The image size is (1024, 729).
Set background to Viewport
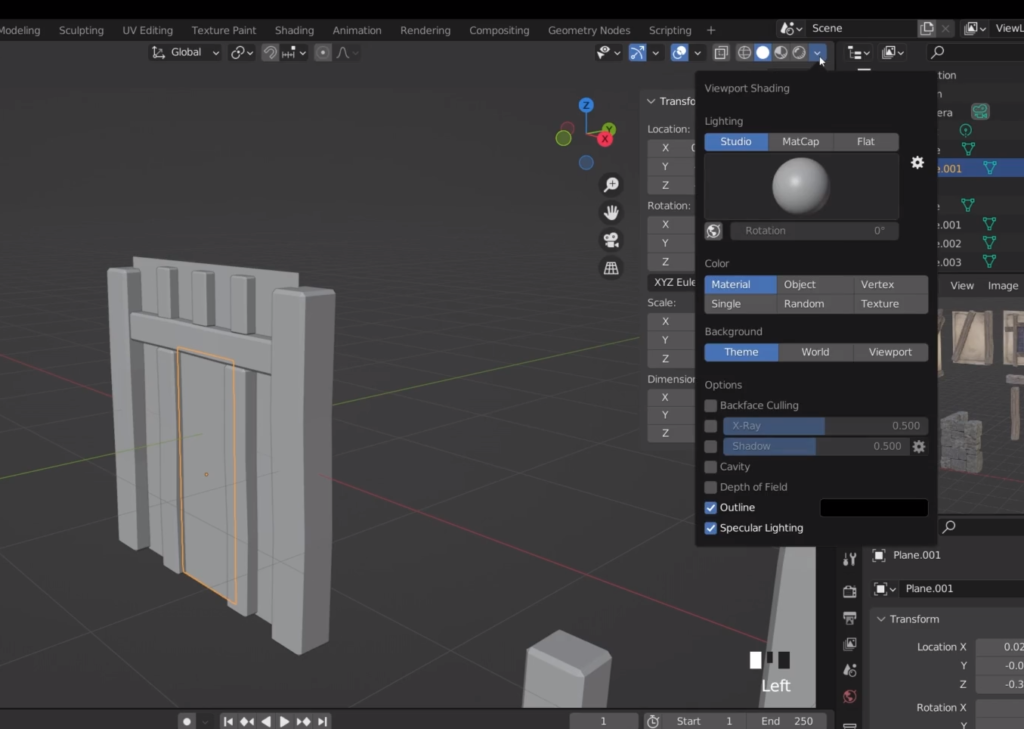click(x=890, y=352)
